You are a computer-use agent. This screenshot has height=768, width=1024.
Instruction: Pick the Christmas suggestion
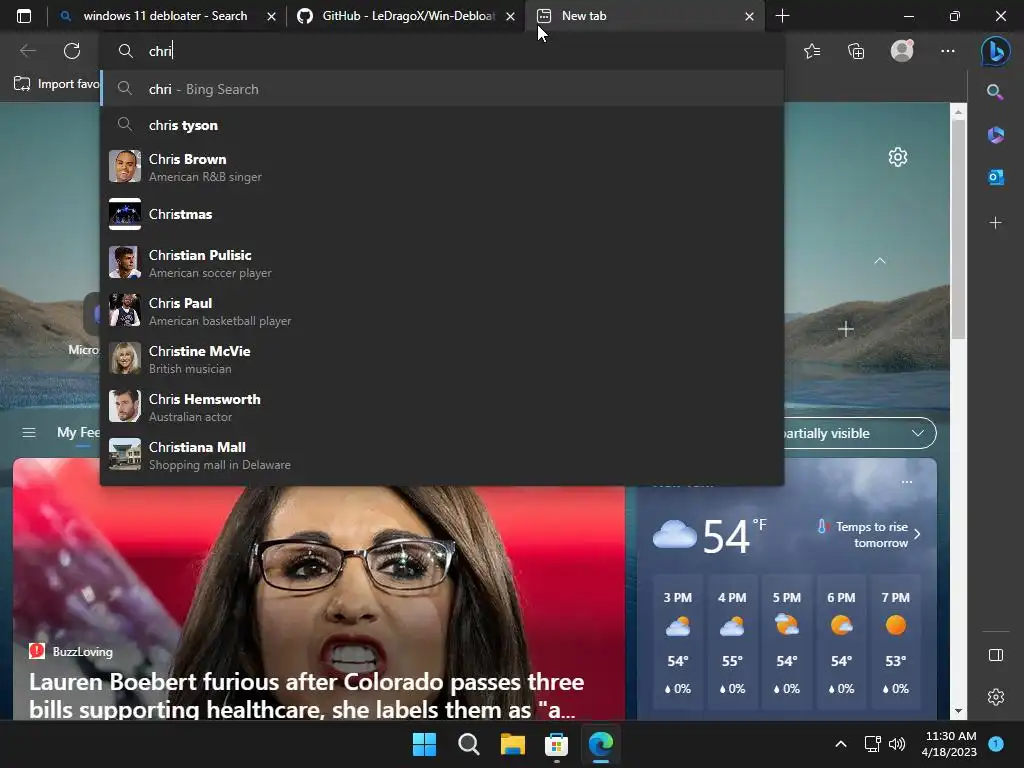click(442, 214)
